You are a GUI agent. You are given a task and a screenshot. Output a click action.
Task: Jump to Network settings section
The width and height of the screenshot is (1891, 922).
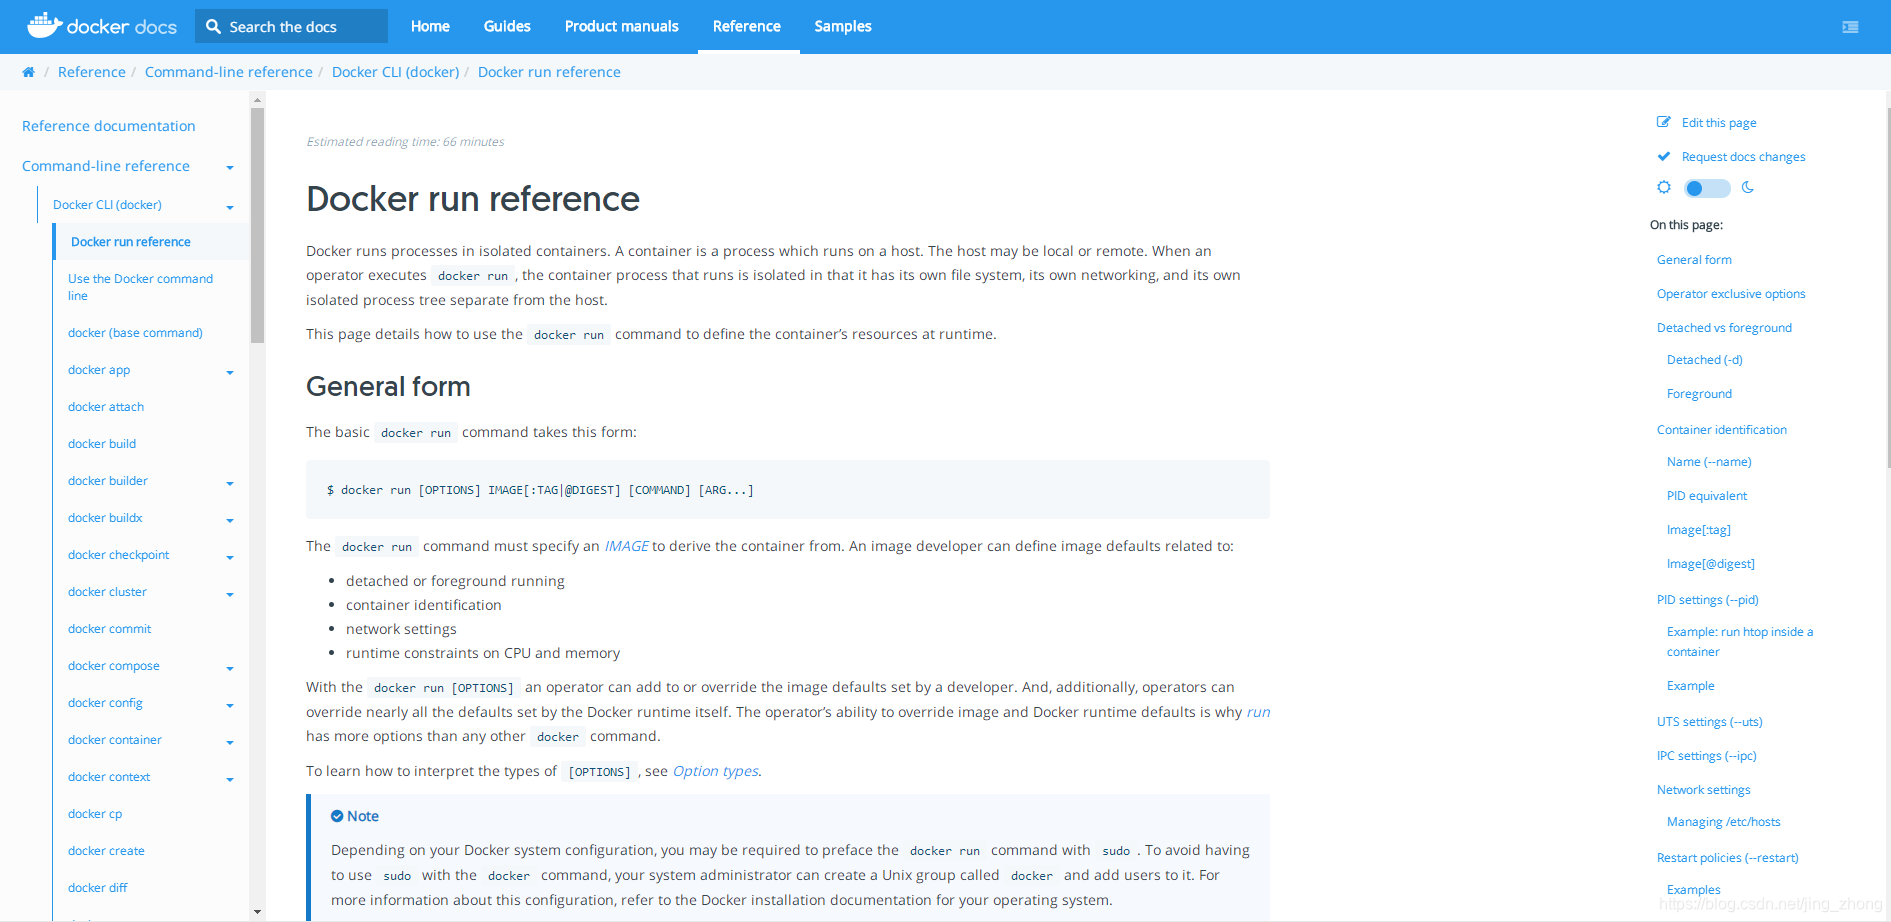click(1704, 790)
